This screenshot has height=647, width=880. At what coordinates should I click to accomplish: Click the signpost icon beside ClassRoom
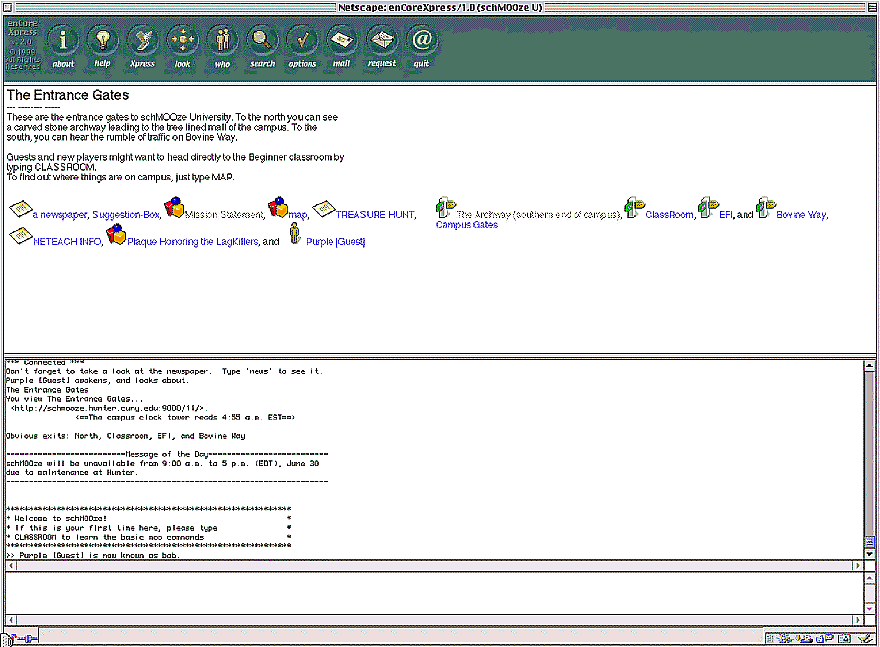click(x=635, y=207)
